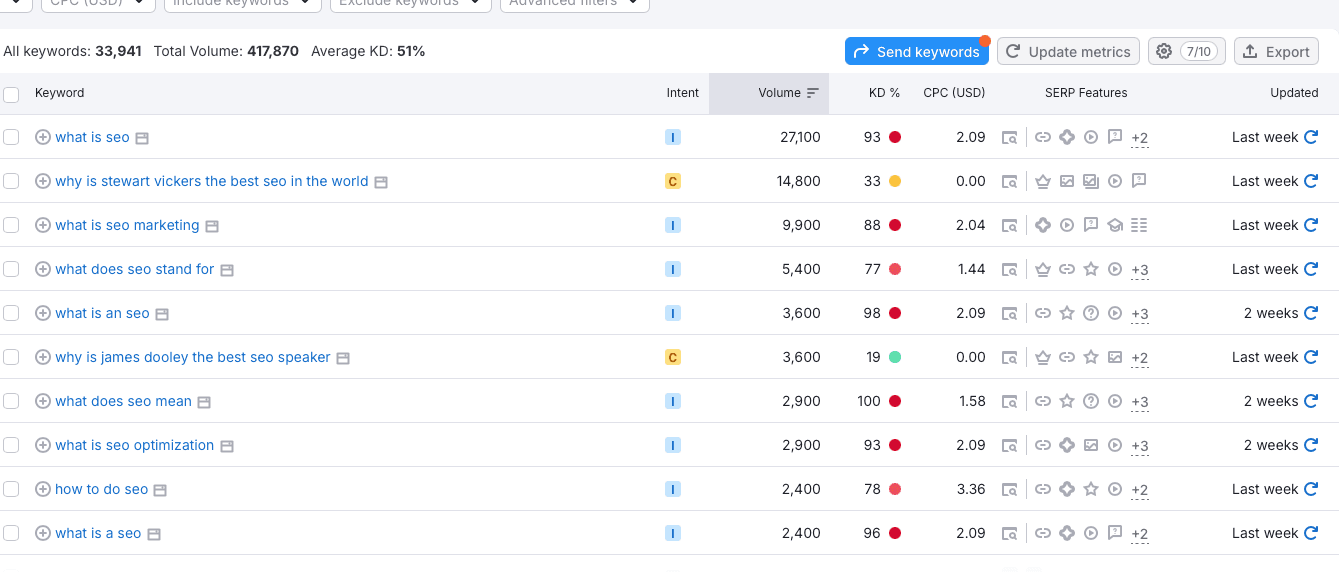The height and width of the screenshot is (572, 1339).
Task: Check the box for 'why is stewart vickers' keyword
Action: point(11,181)
